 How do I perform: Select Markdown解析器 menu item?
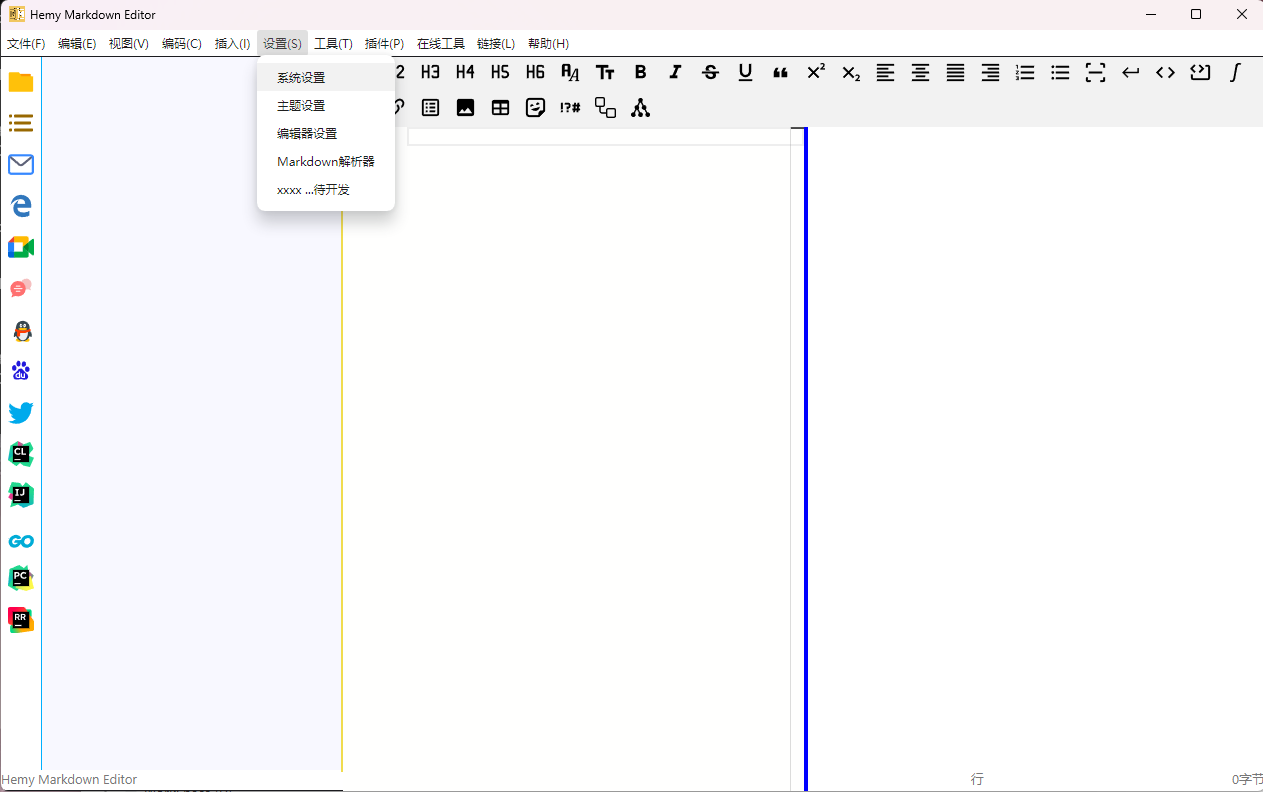pyautogui.click(x=325, y=161)
